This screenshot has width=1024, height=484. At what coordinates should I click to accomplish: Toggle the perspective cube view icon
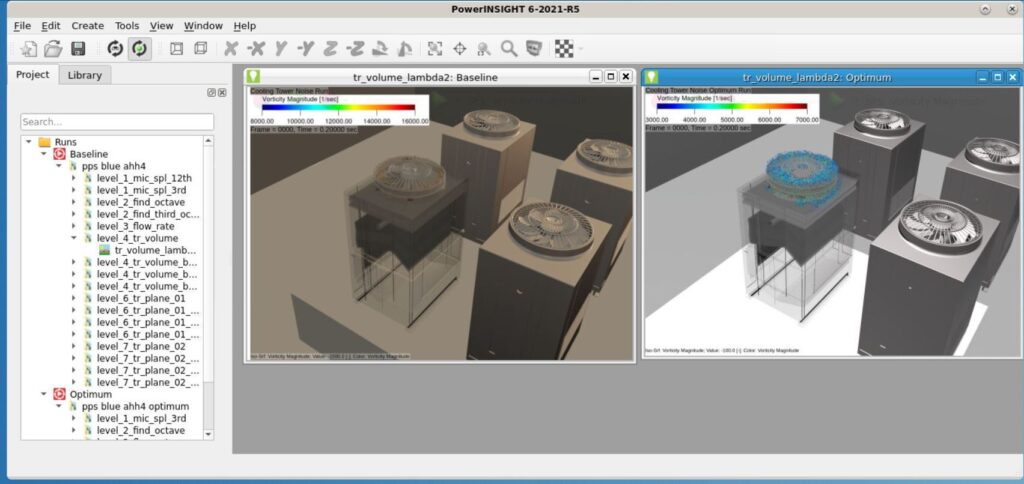click(x=201, y=48)
